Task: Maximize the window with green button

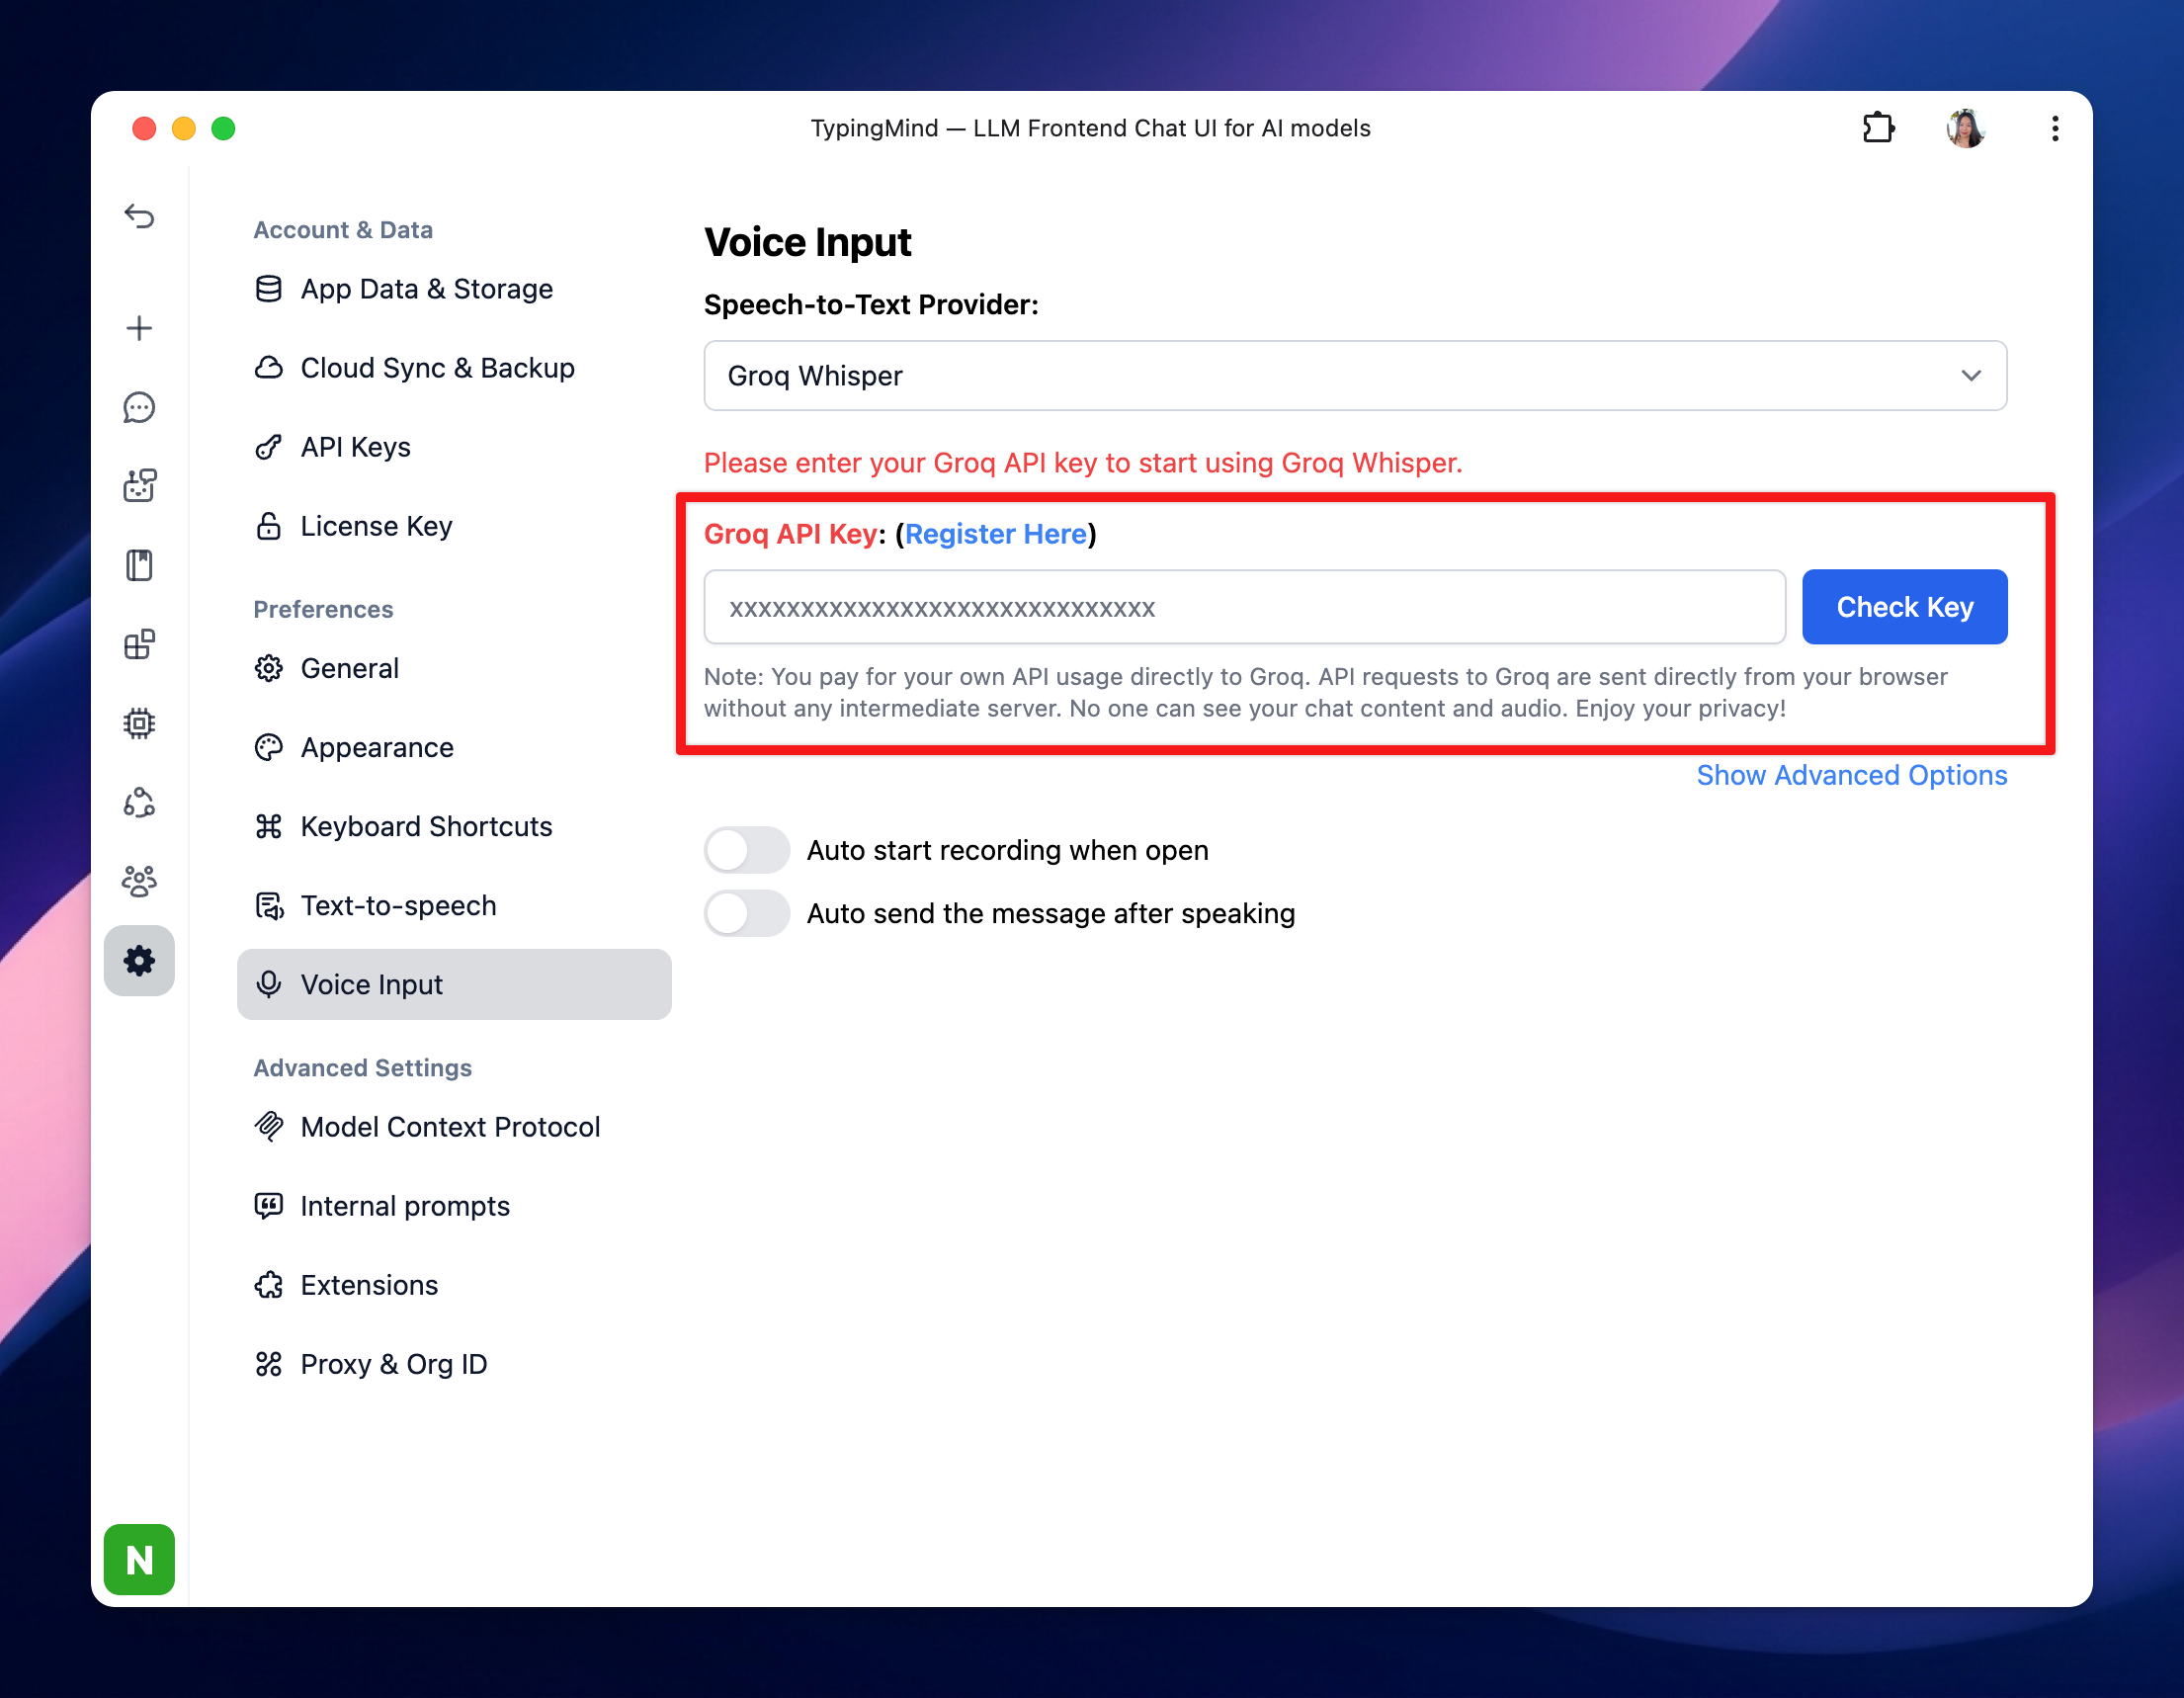Action: pos(223,128)
